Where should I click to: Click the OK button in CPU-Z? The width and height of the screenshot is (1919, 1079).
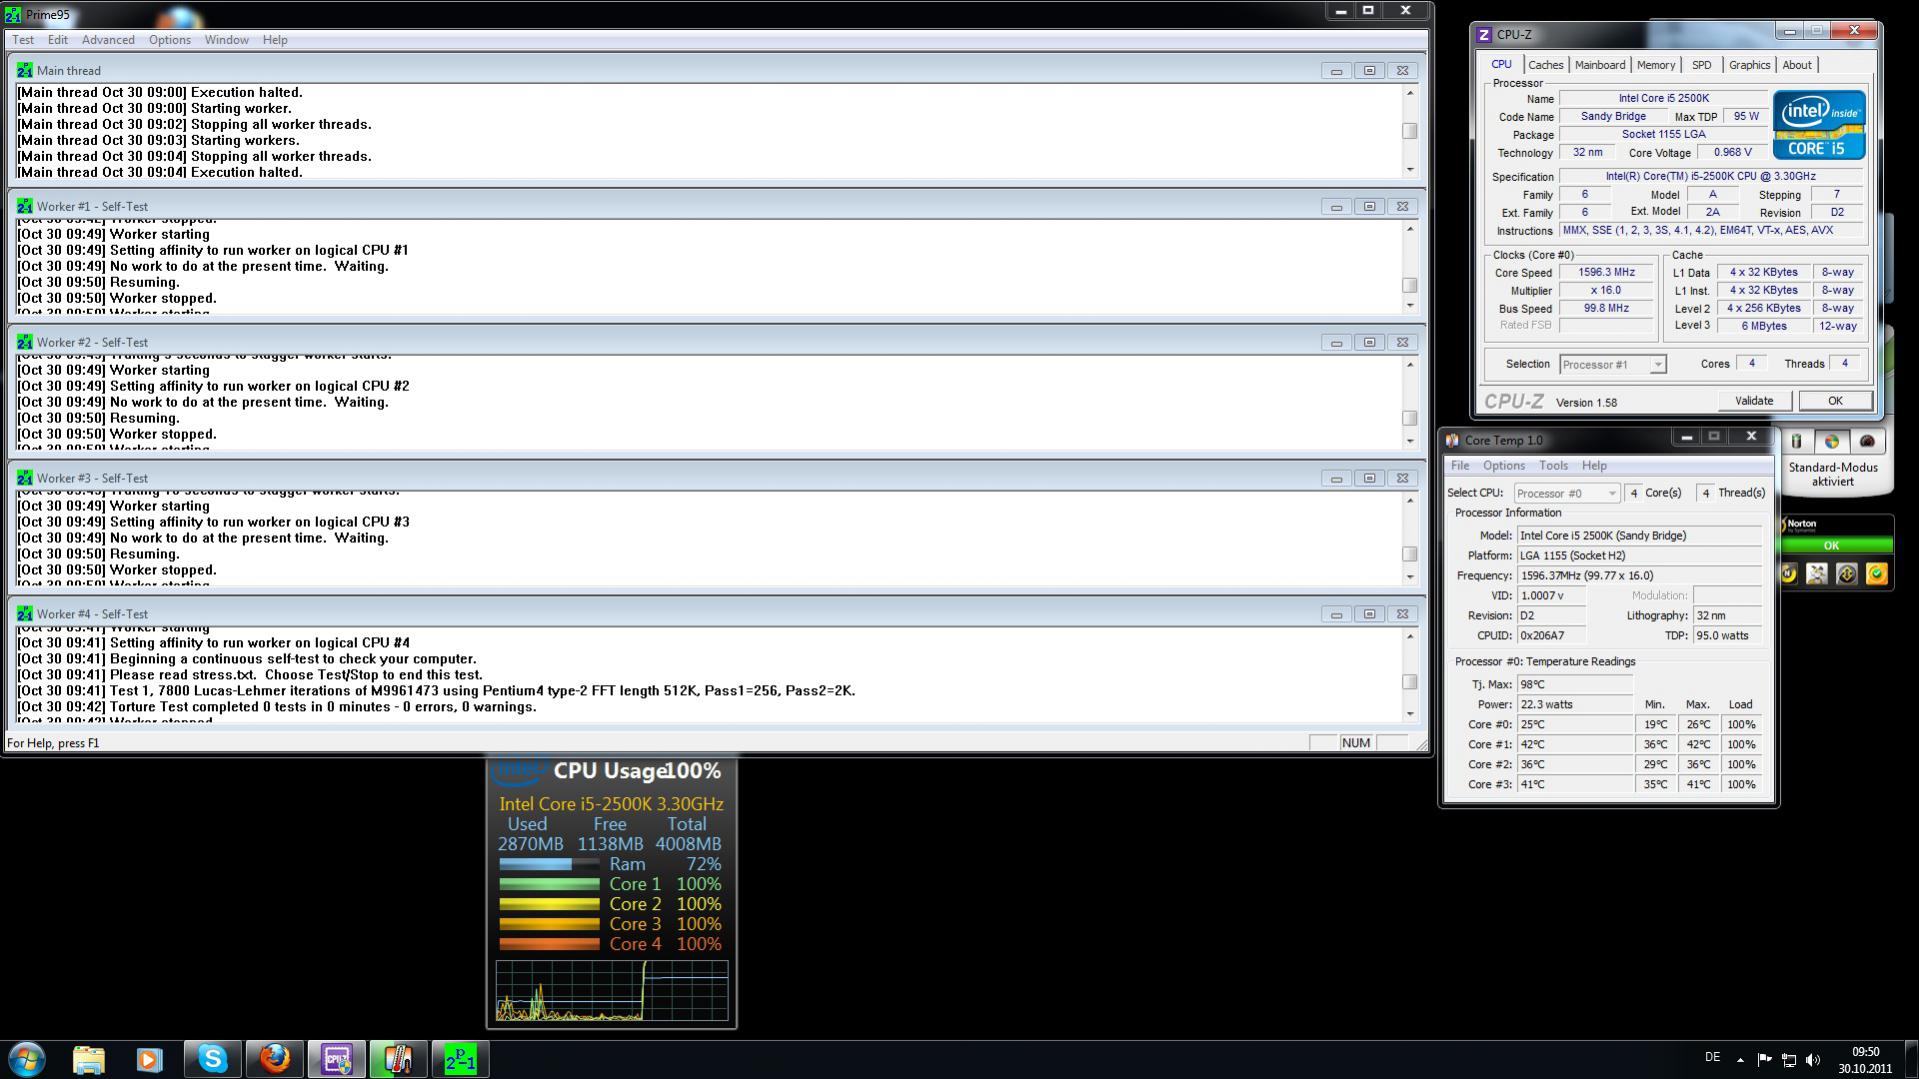pyautogui.click(x=1835, y=401)
